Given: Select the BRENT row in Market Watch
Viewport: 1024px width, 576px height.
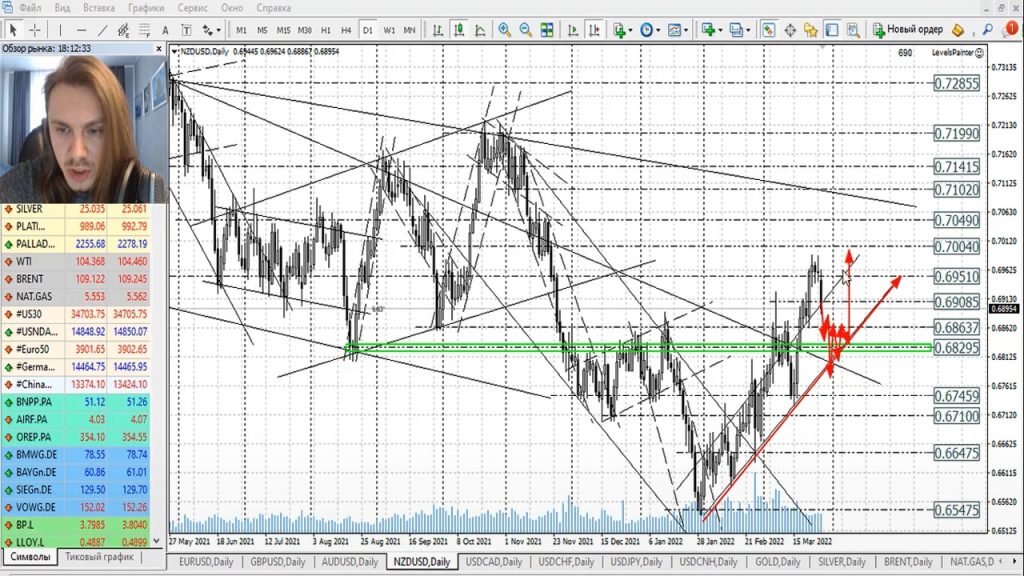Looking at the screenshot, I should point(40,277).
